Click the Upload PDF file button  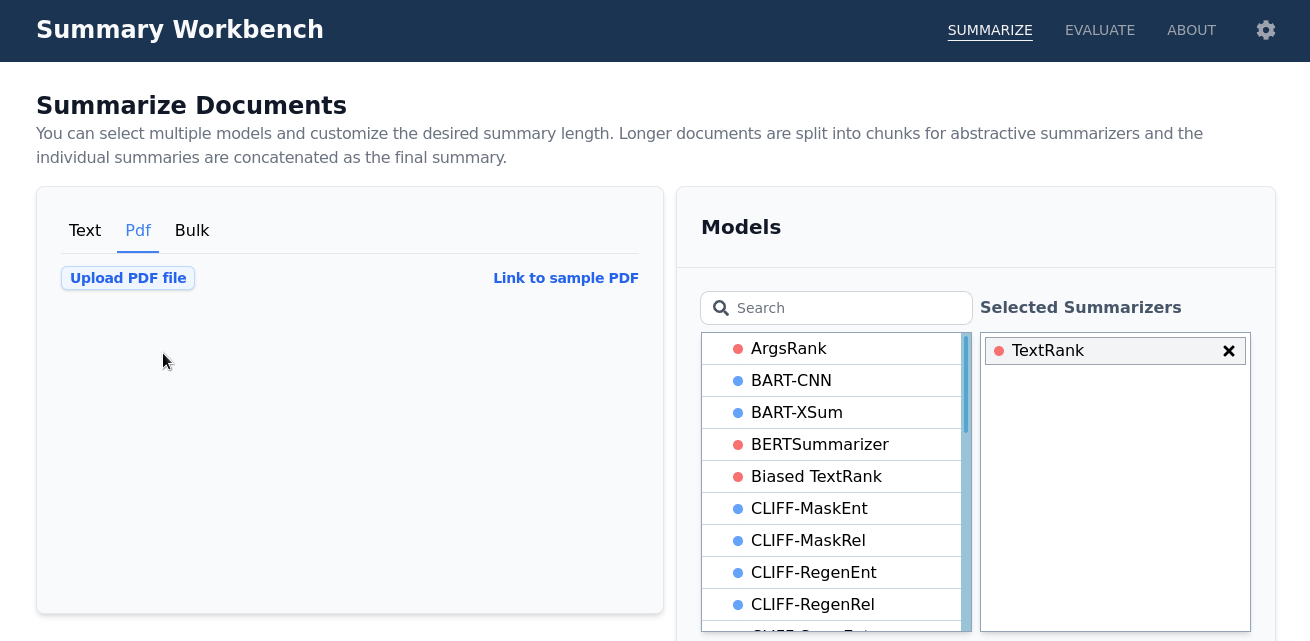128,278
